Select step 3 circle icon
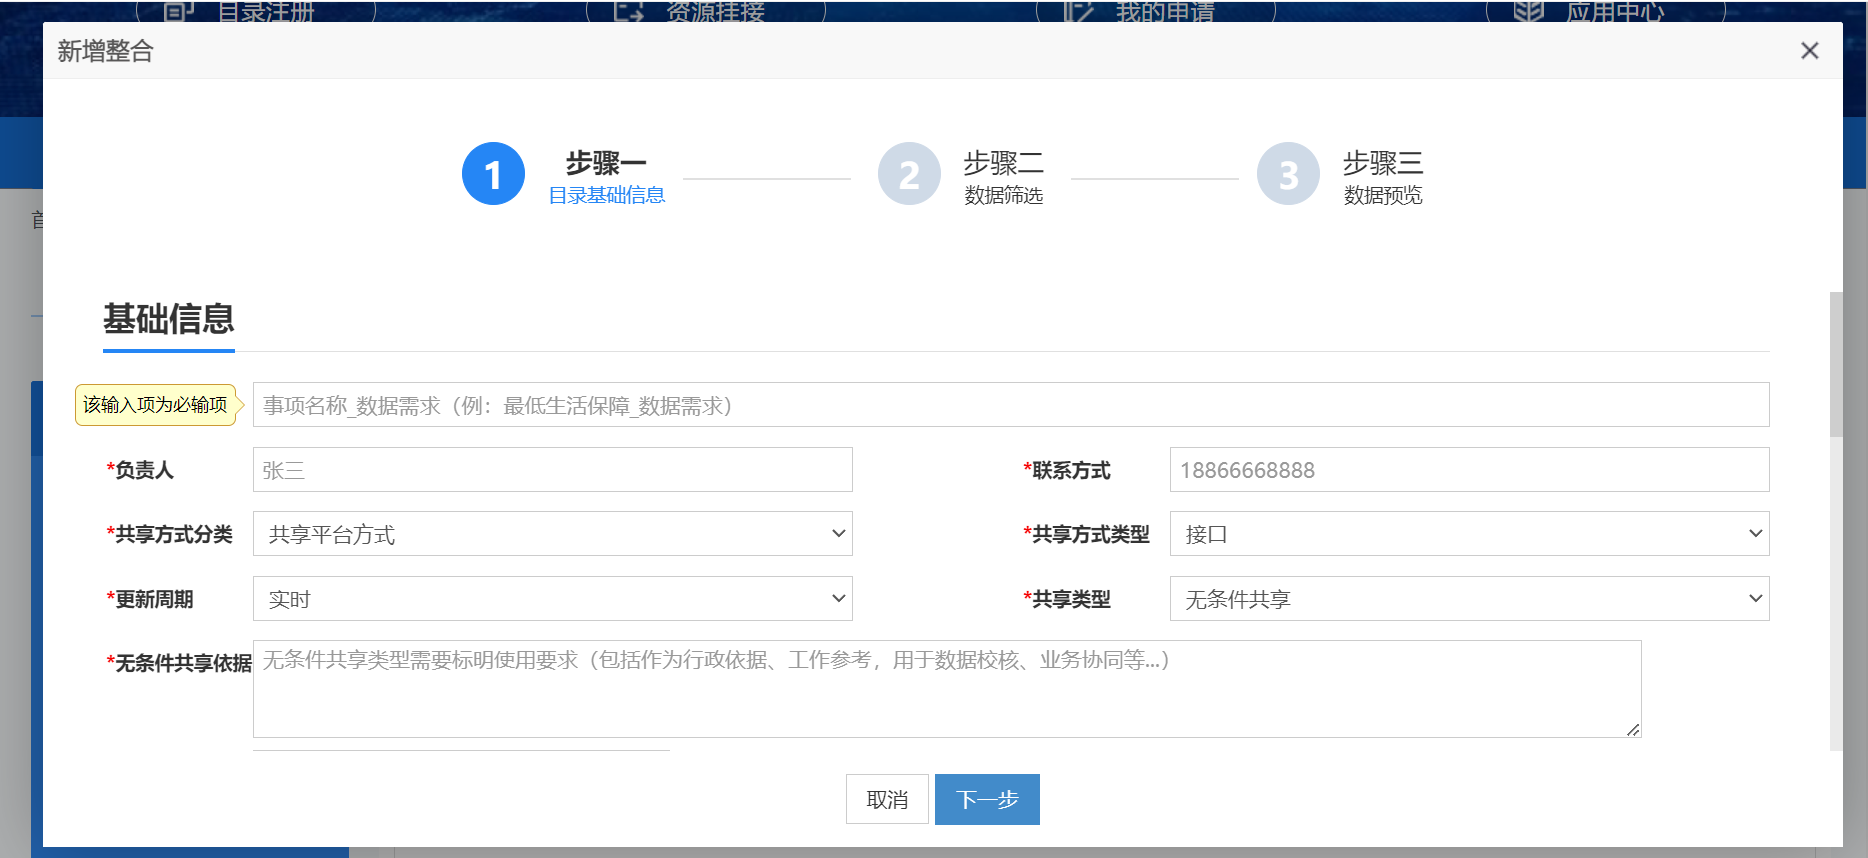Image resolution: width=1868 pixels, height=858 pixels. pyautogui.click(x=1288, y=174)
